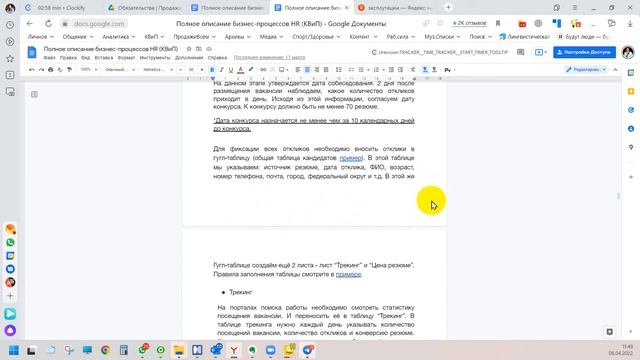The height and width of the screenshot is (360, 640).
Task: Open the text color picker
Action: click(240, 70)
